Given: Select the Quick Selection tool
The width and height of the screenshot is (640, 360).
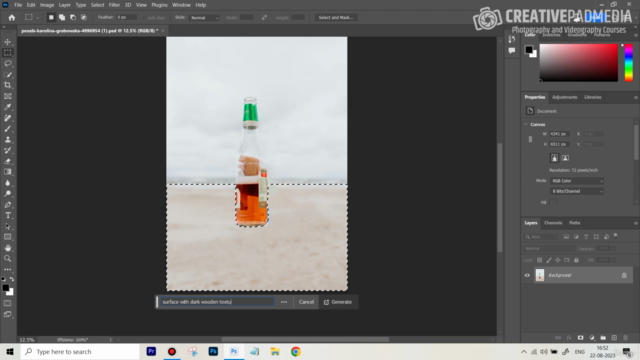Looking at the screenshot, I should pyautogui.click(x=8, y=74).
